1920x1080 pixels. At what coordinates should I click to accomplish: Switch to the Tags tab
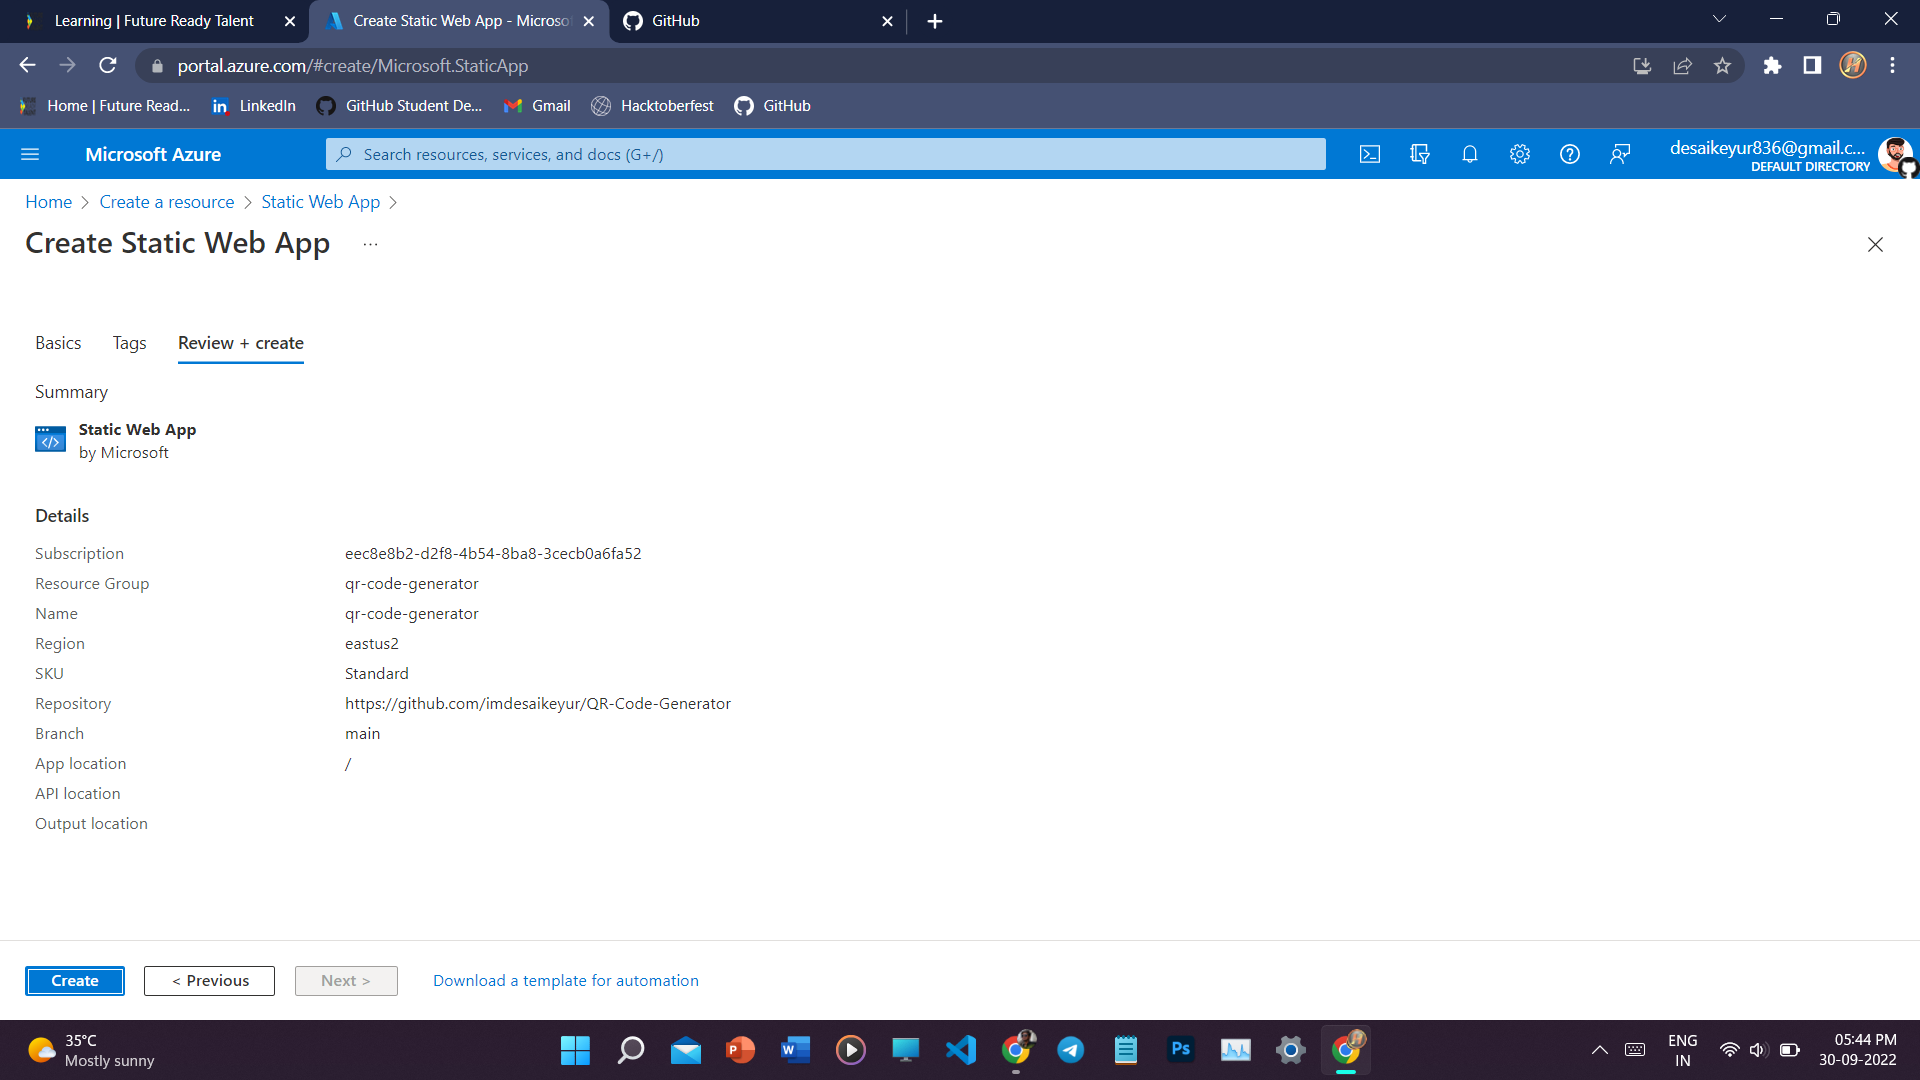point(128,343)
